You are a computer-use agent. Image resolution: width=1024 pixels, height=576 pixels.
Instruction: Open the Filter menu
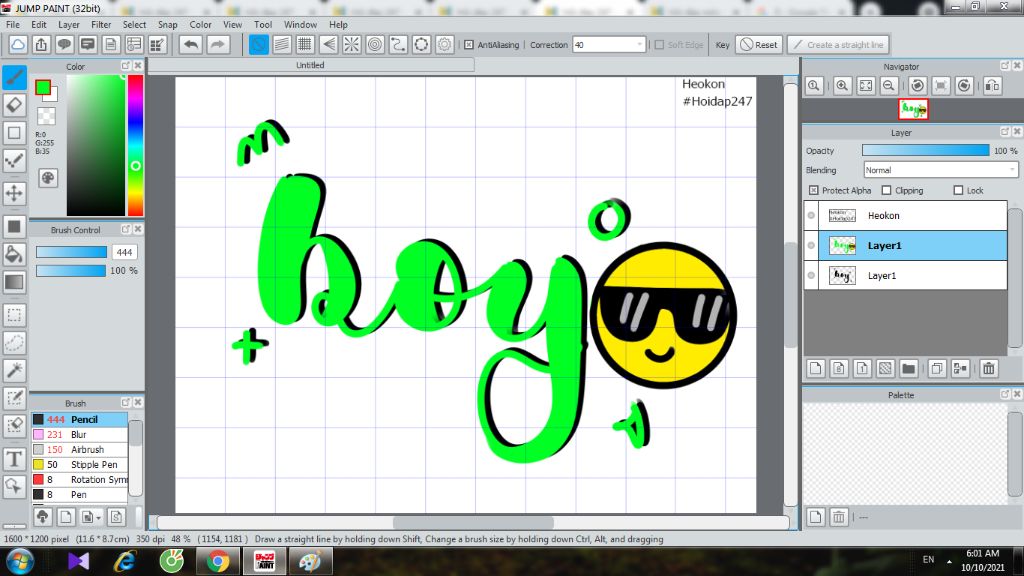(x=101, y=25)
